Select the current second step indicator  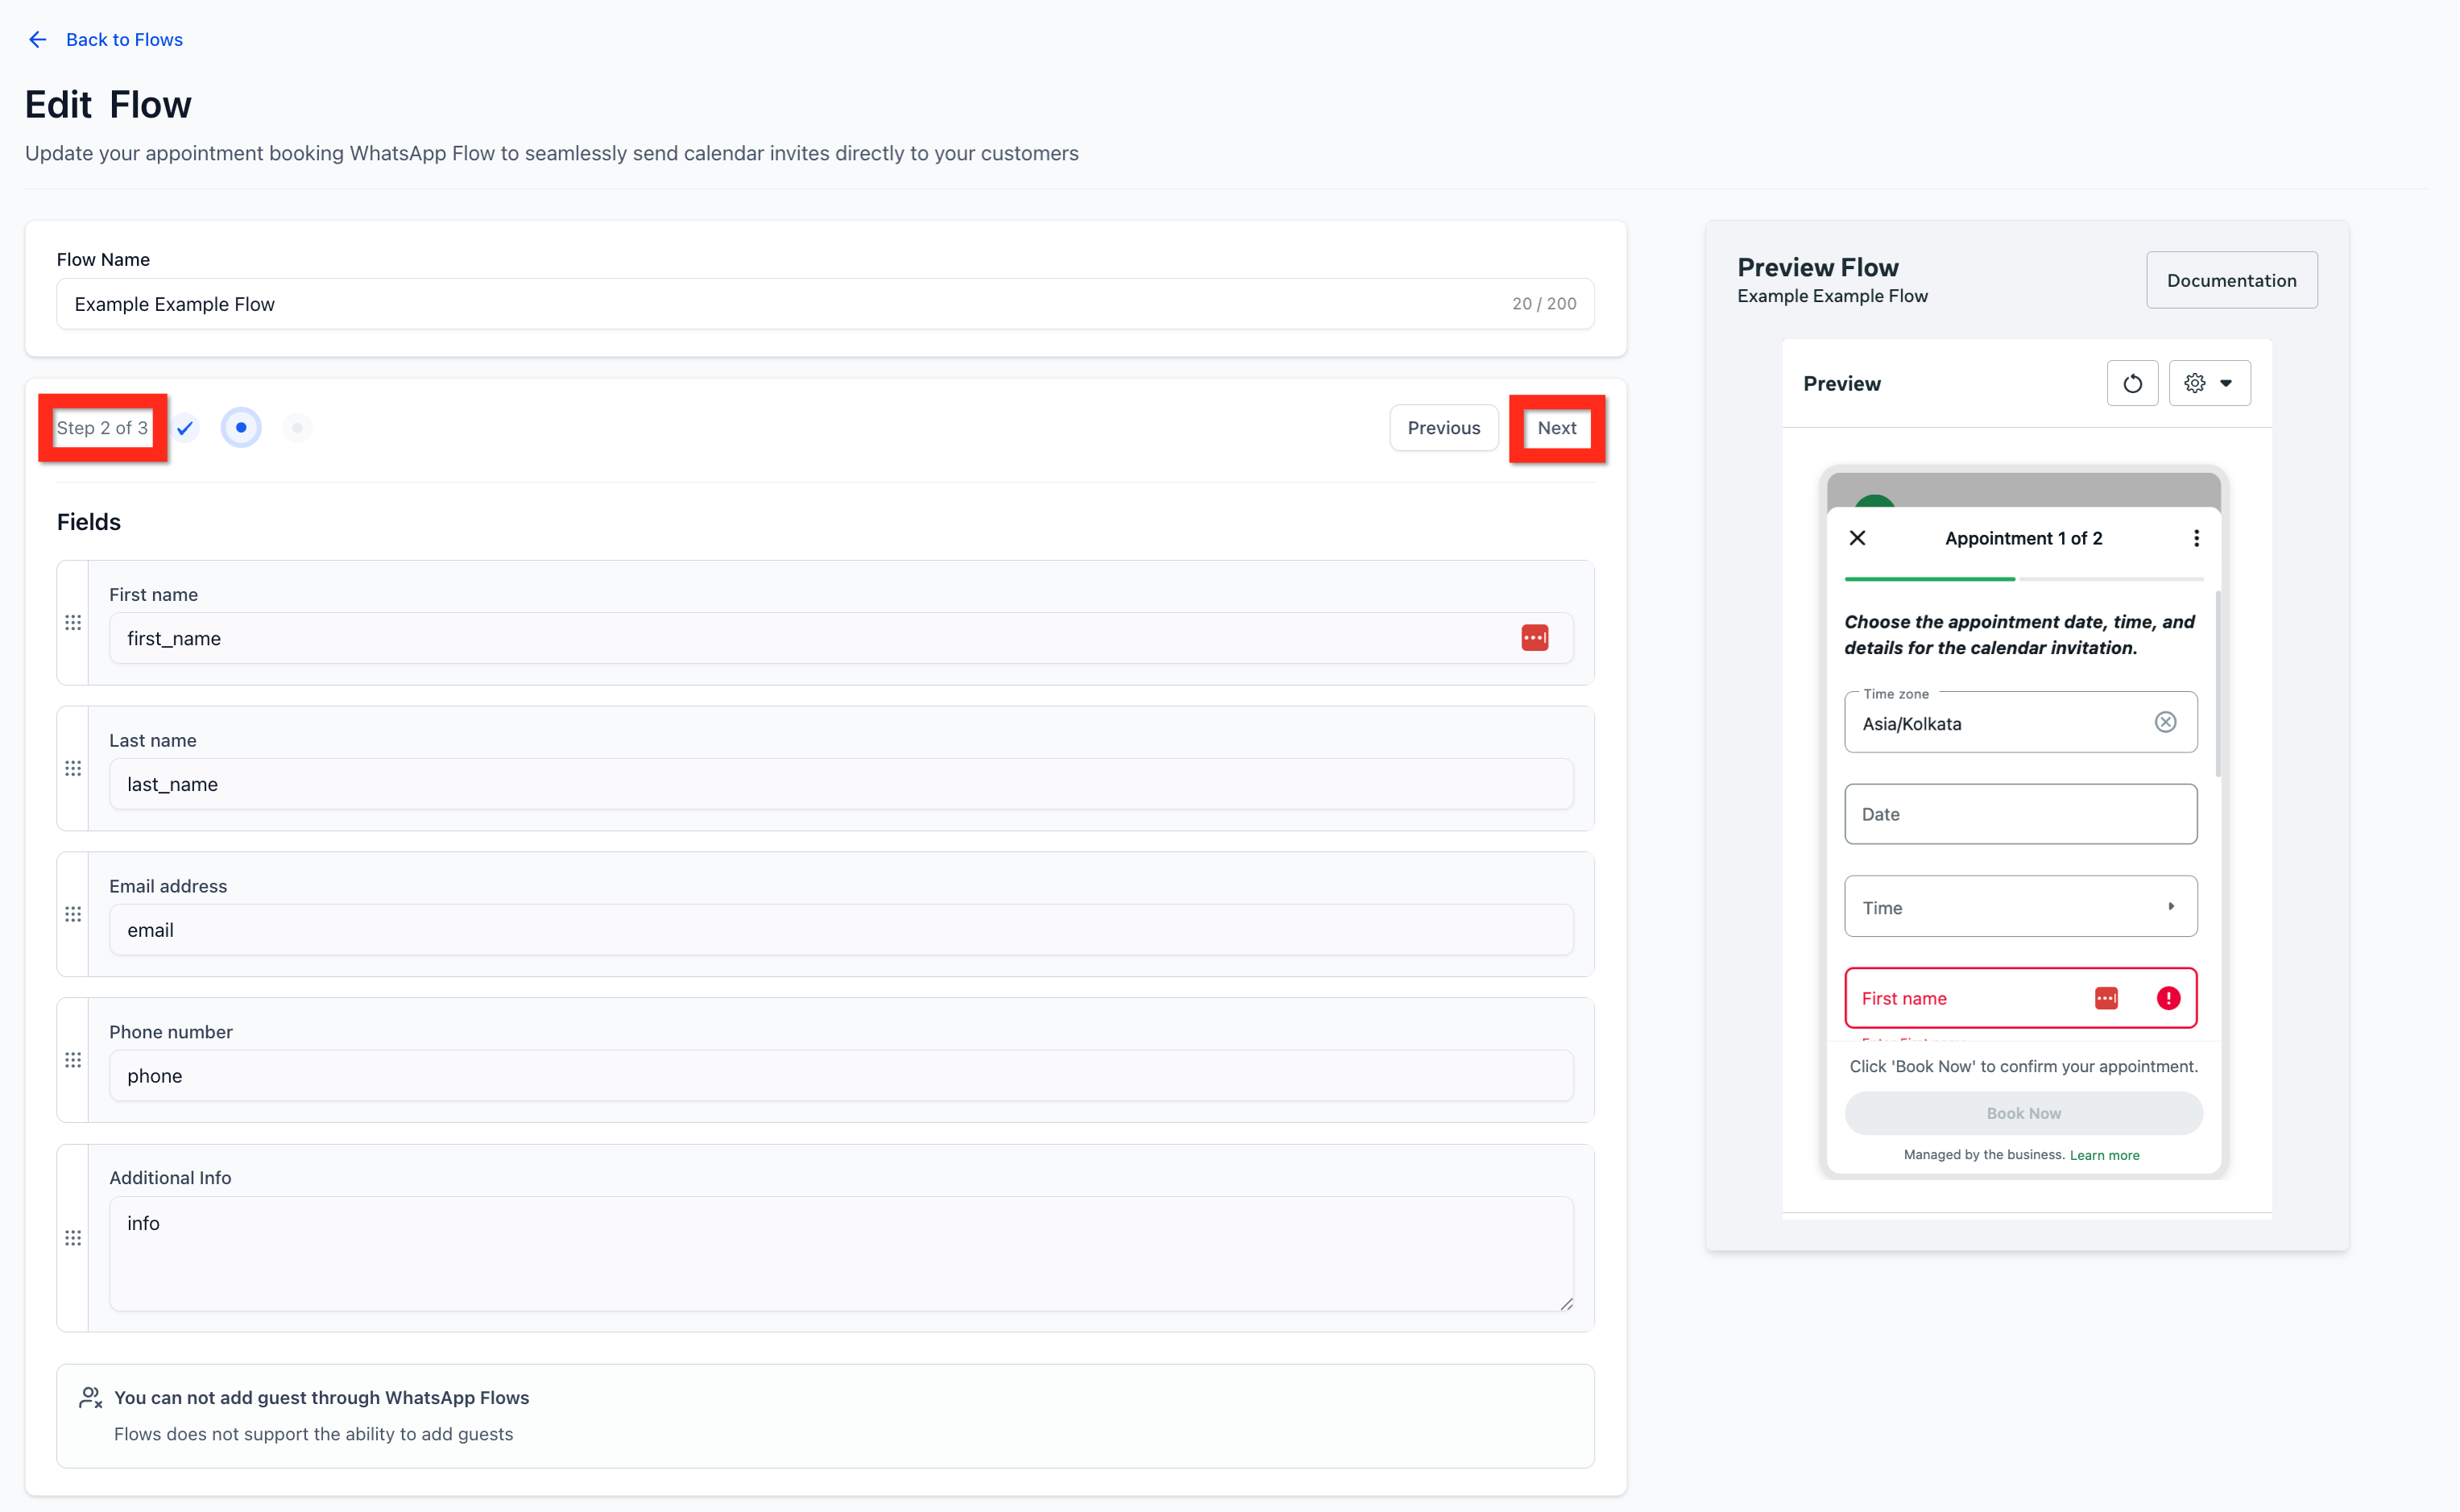click(x=241, y=428)
